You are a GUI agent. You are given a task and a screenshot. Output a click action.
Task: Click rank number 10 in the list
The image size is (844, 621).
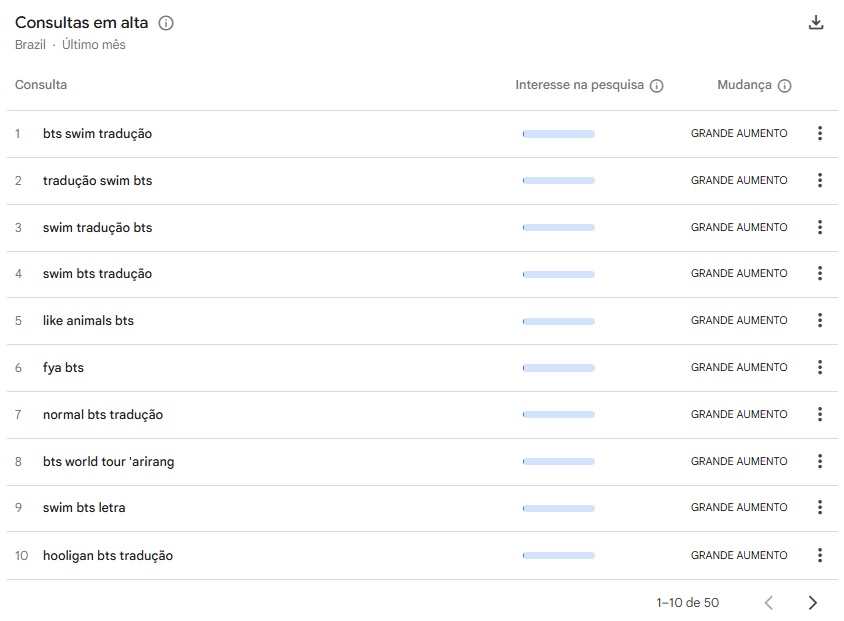(x=22, y=555)
